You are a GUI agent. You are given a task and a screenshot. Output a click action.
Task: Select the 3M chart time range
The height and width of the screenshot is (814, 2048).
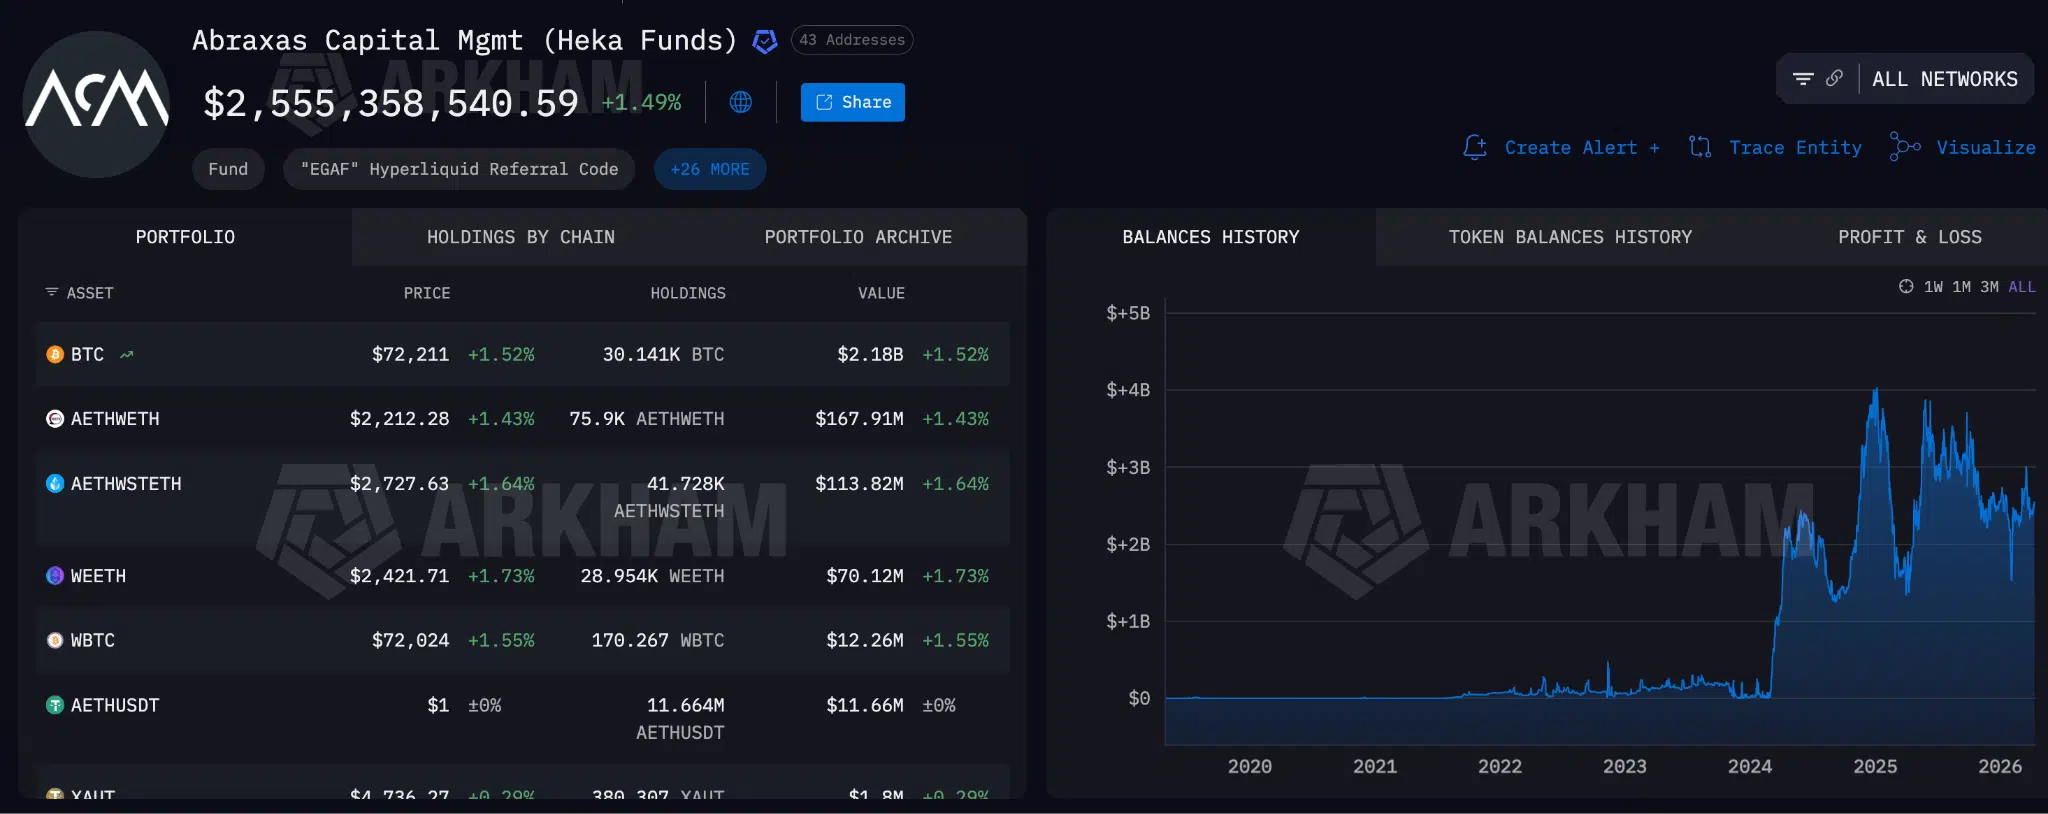1990,287
